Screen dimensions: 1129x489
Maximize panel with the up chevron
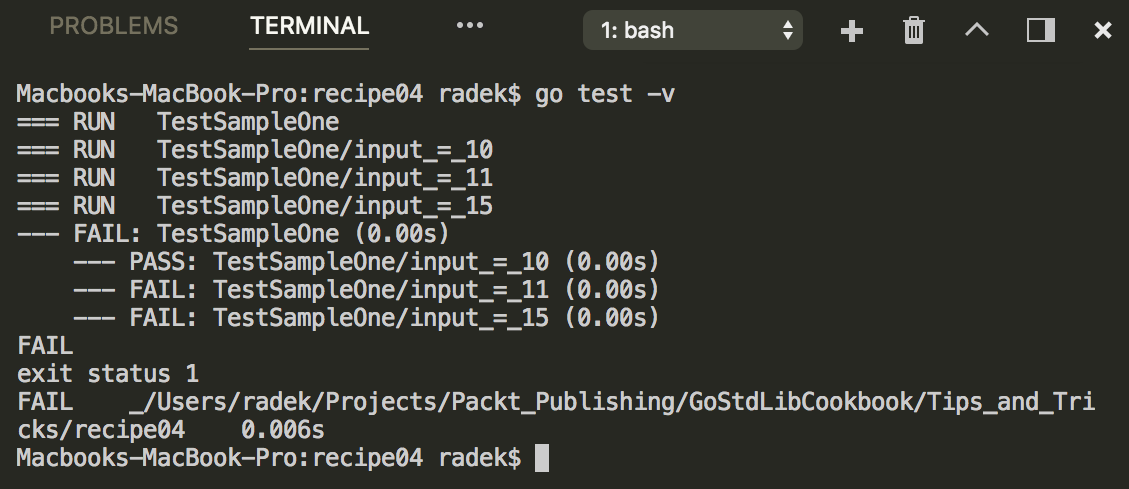(977, 30)
